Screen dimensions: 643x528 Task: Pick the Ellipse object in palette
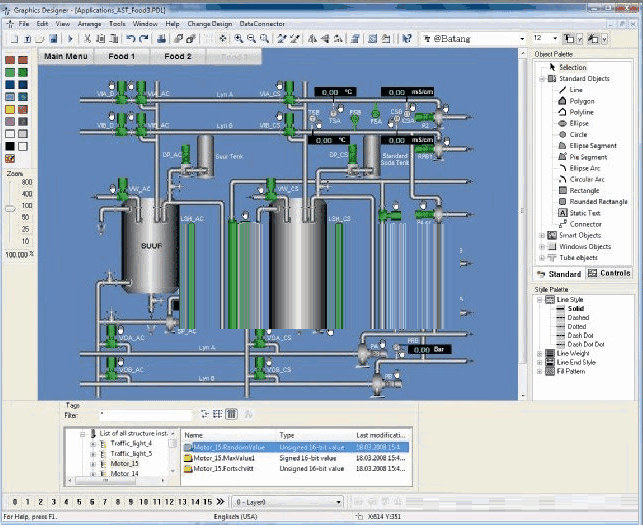tap(580, 123)
